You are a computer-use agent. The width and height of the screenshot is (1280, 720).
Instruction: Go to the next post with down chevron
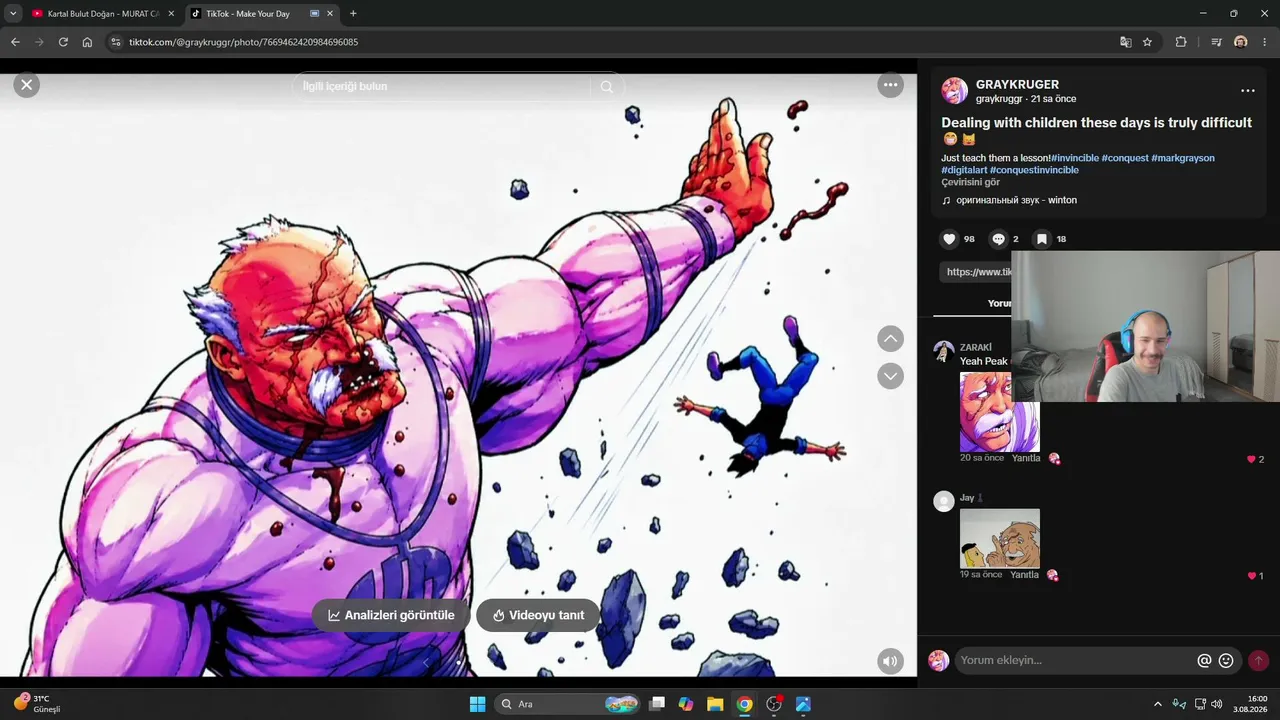pos(890,376)
